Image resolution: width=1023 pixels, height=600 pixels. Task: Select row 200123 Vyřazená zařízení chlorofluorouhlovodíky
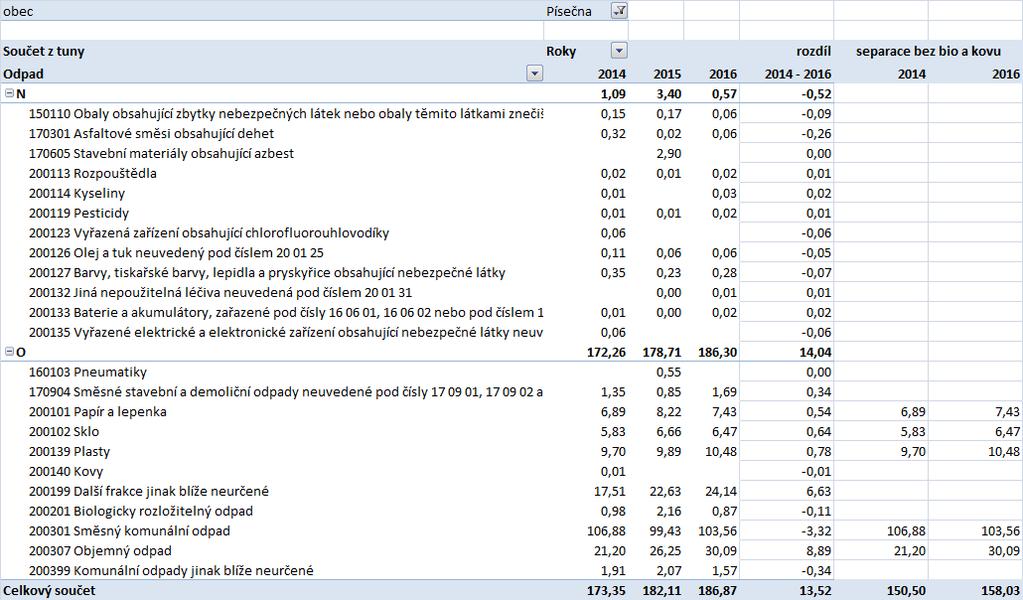pos(209,233)
